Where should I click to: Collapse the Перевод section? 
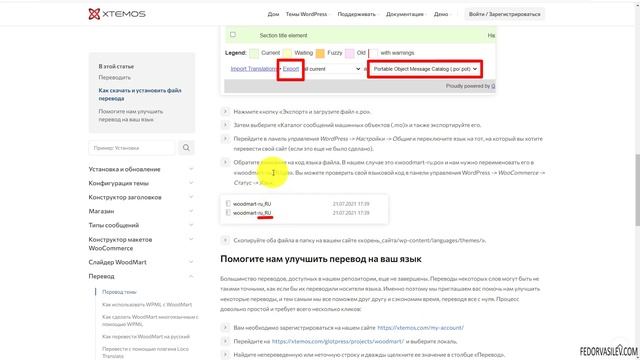[141, 276]
